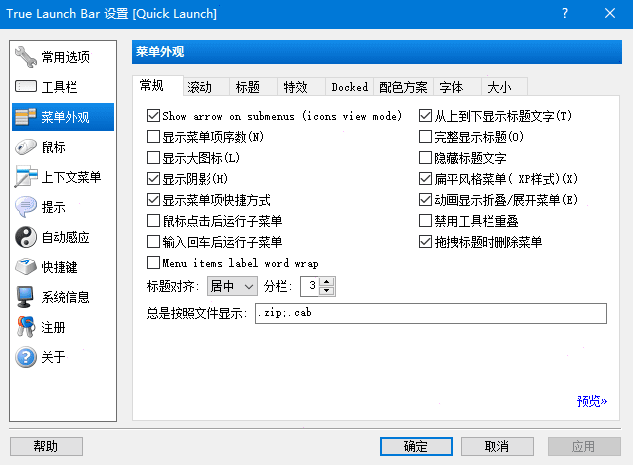633x465 pixels.
Task: Click the title bar help question mark
Action: click(565, 13)
